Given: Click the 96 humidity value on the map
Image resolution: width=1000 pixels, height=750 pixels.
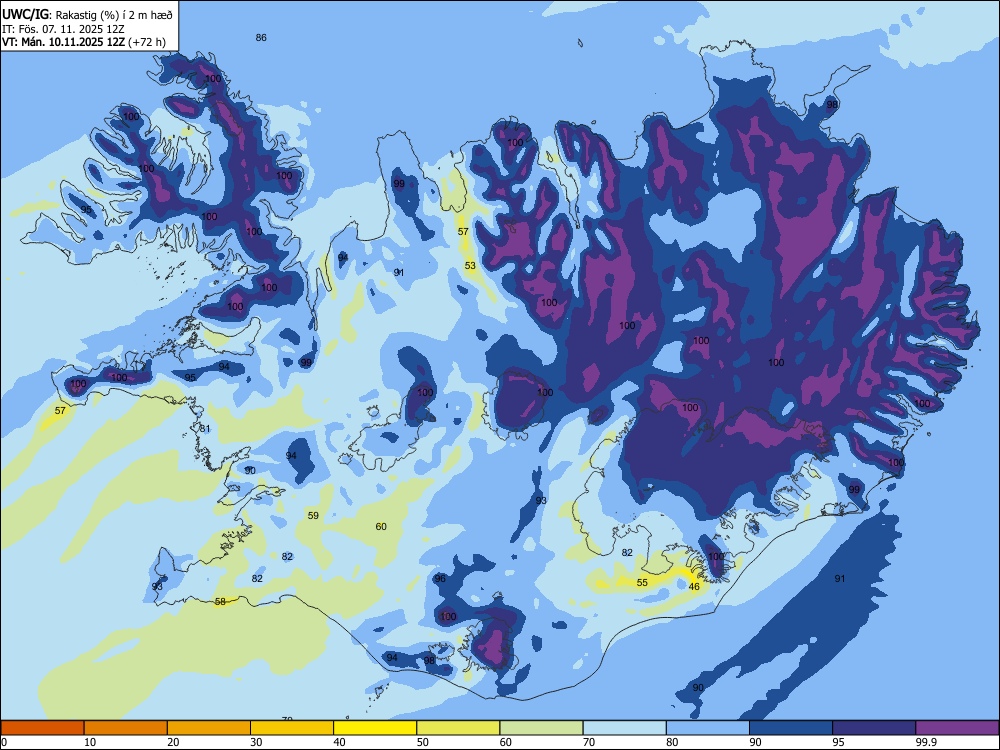Looking at the screenshot, I should click(440, 578).
